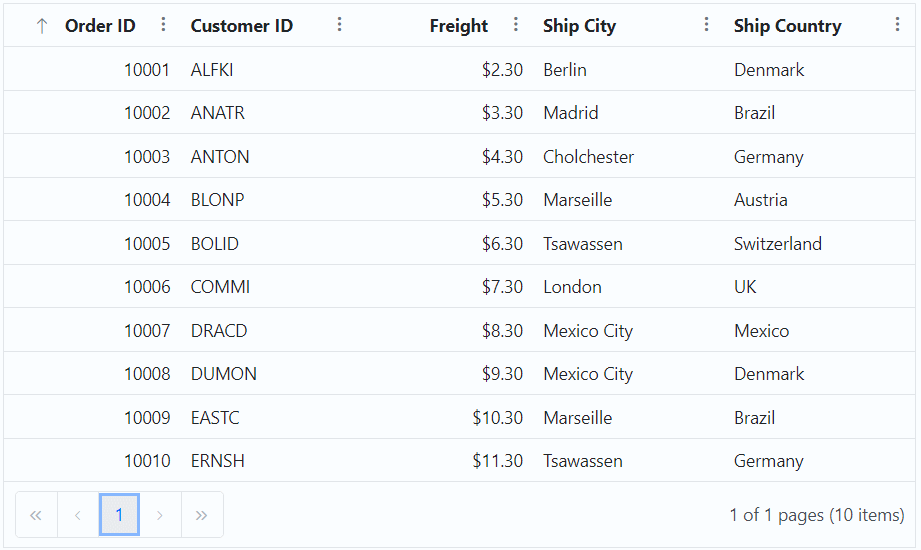The image size is (921, 550).
Task: Open the Ship Country column menu
Action: pos(898,25)
